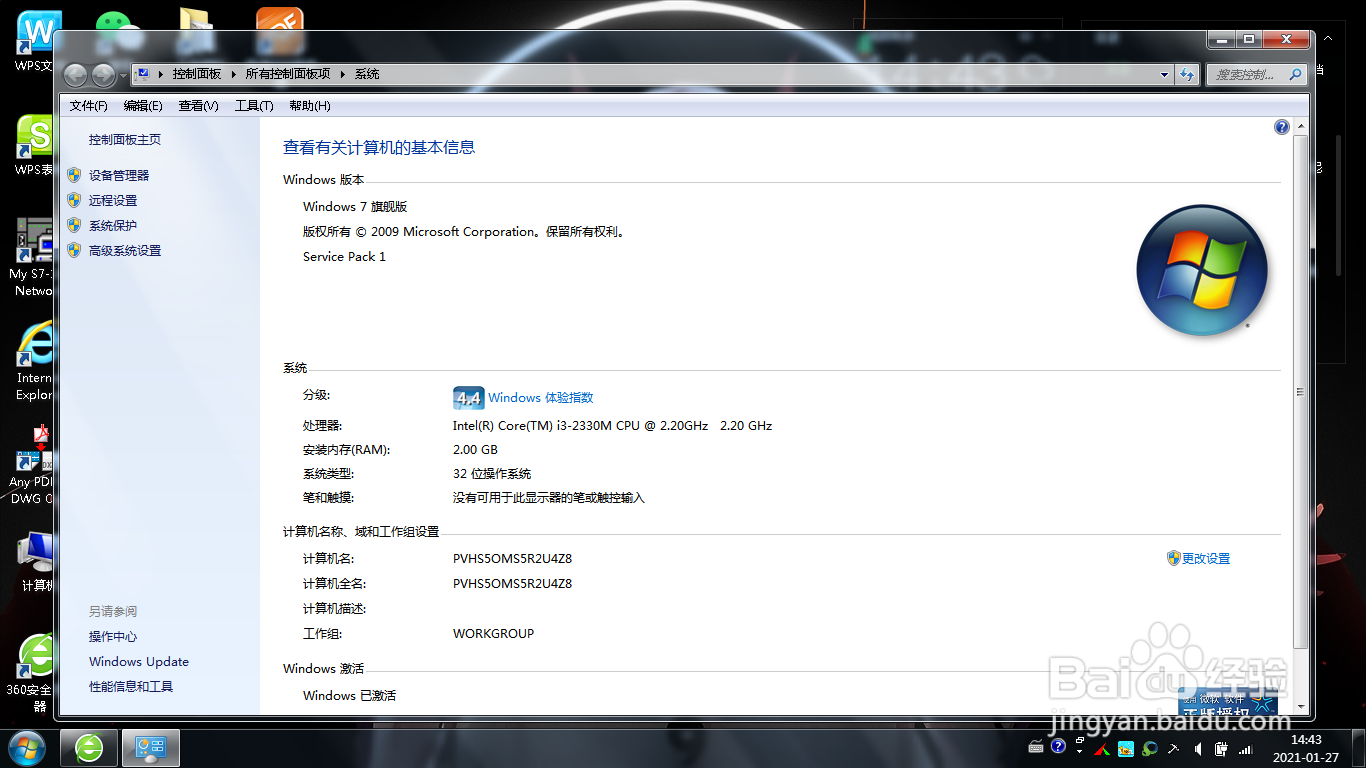Expand breadcrumb arrow before 控制面板
The image size is (1366, 768).
point(161,74)
